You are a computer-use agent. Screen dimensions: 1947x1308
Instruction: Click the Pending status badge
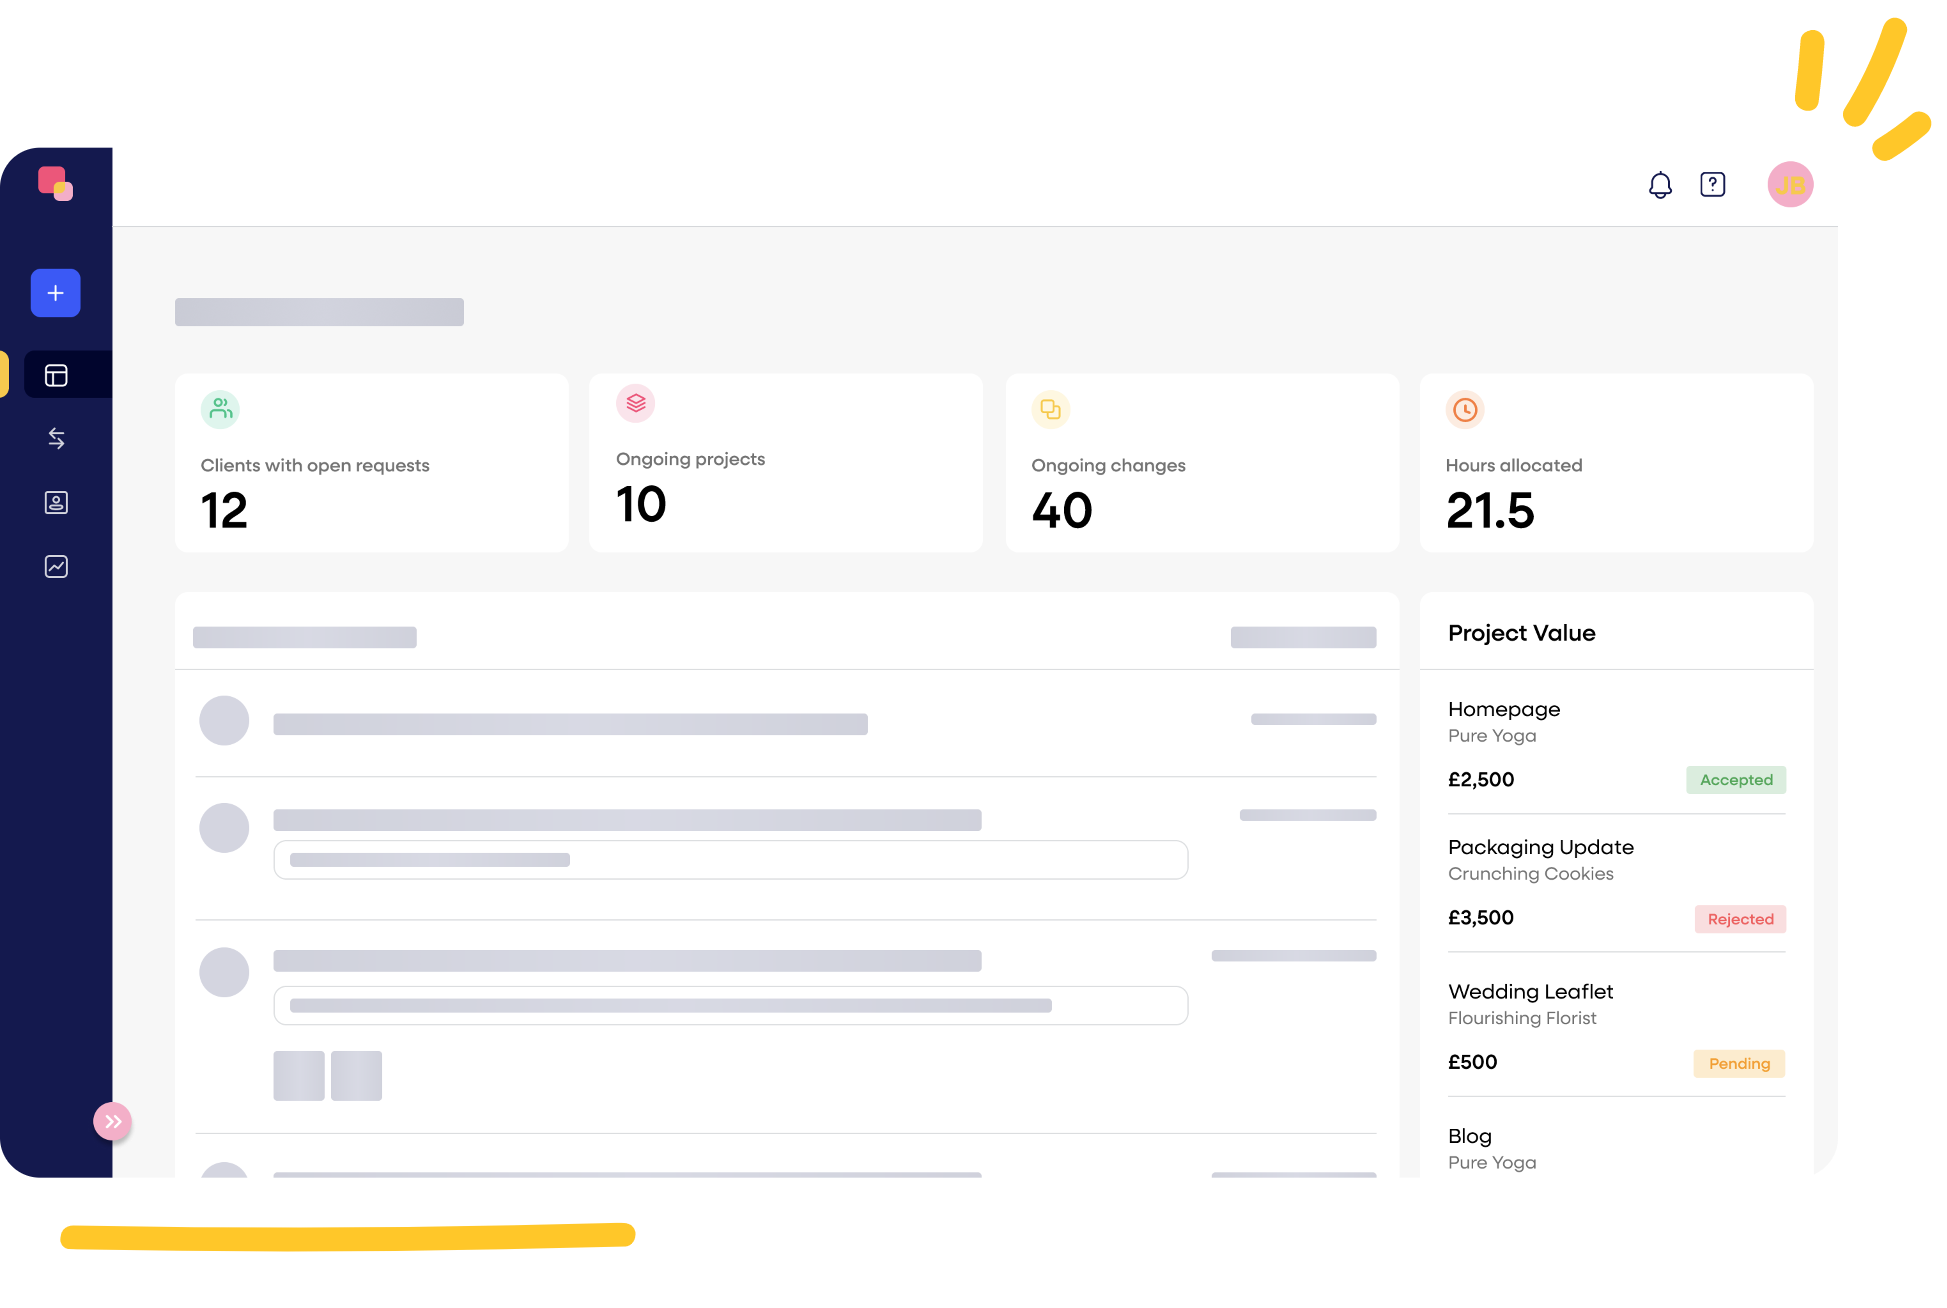point(1738,1063)
